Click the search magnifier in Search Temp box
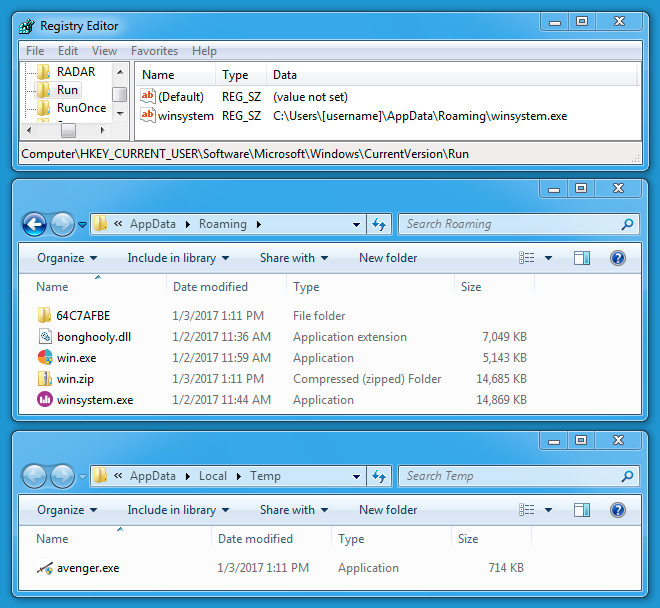 click(x=627, y=476)
